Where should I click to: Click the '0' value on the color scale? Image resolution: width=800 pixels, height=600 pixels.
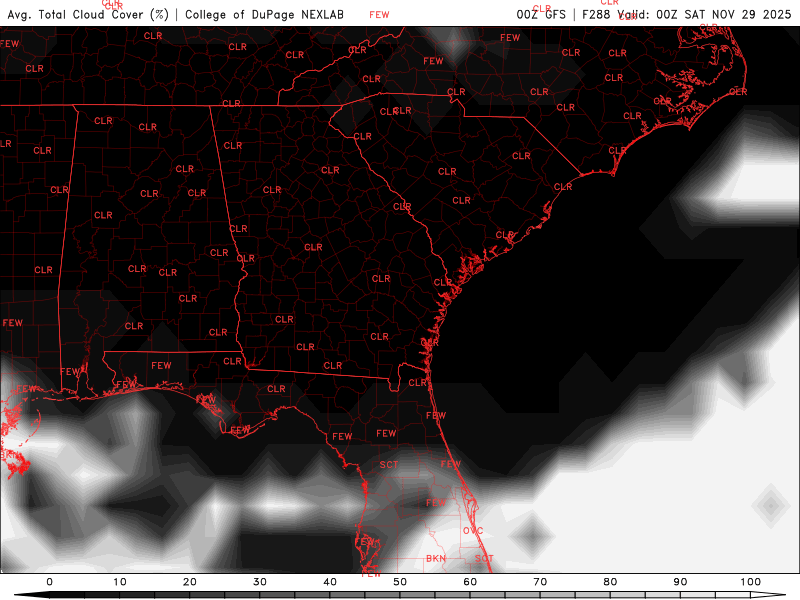point(49,582)
